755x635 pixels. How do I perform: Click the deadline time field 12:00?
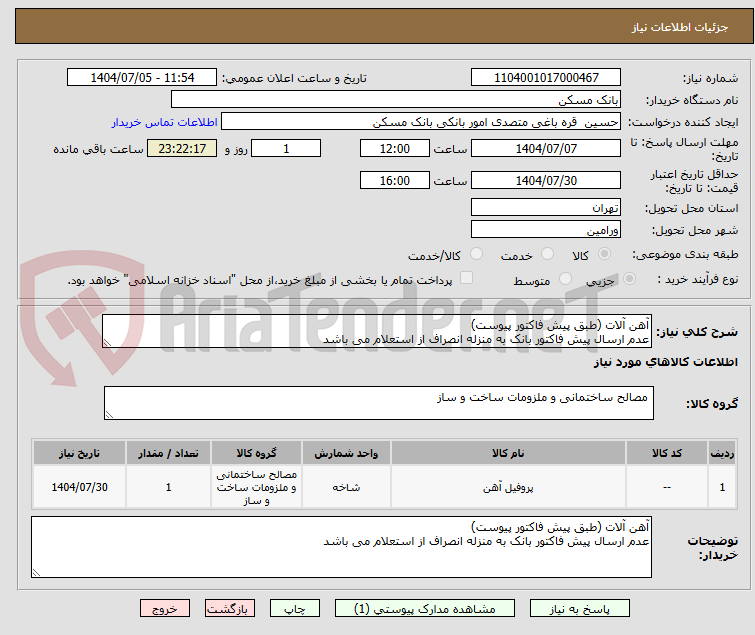click(x=395, y=148)
